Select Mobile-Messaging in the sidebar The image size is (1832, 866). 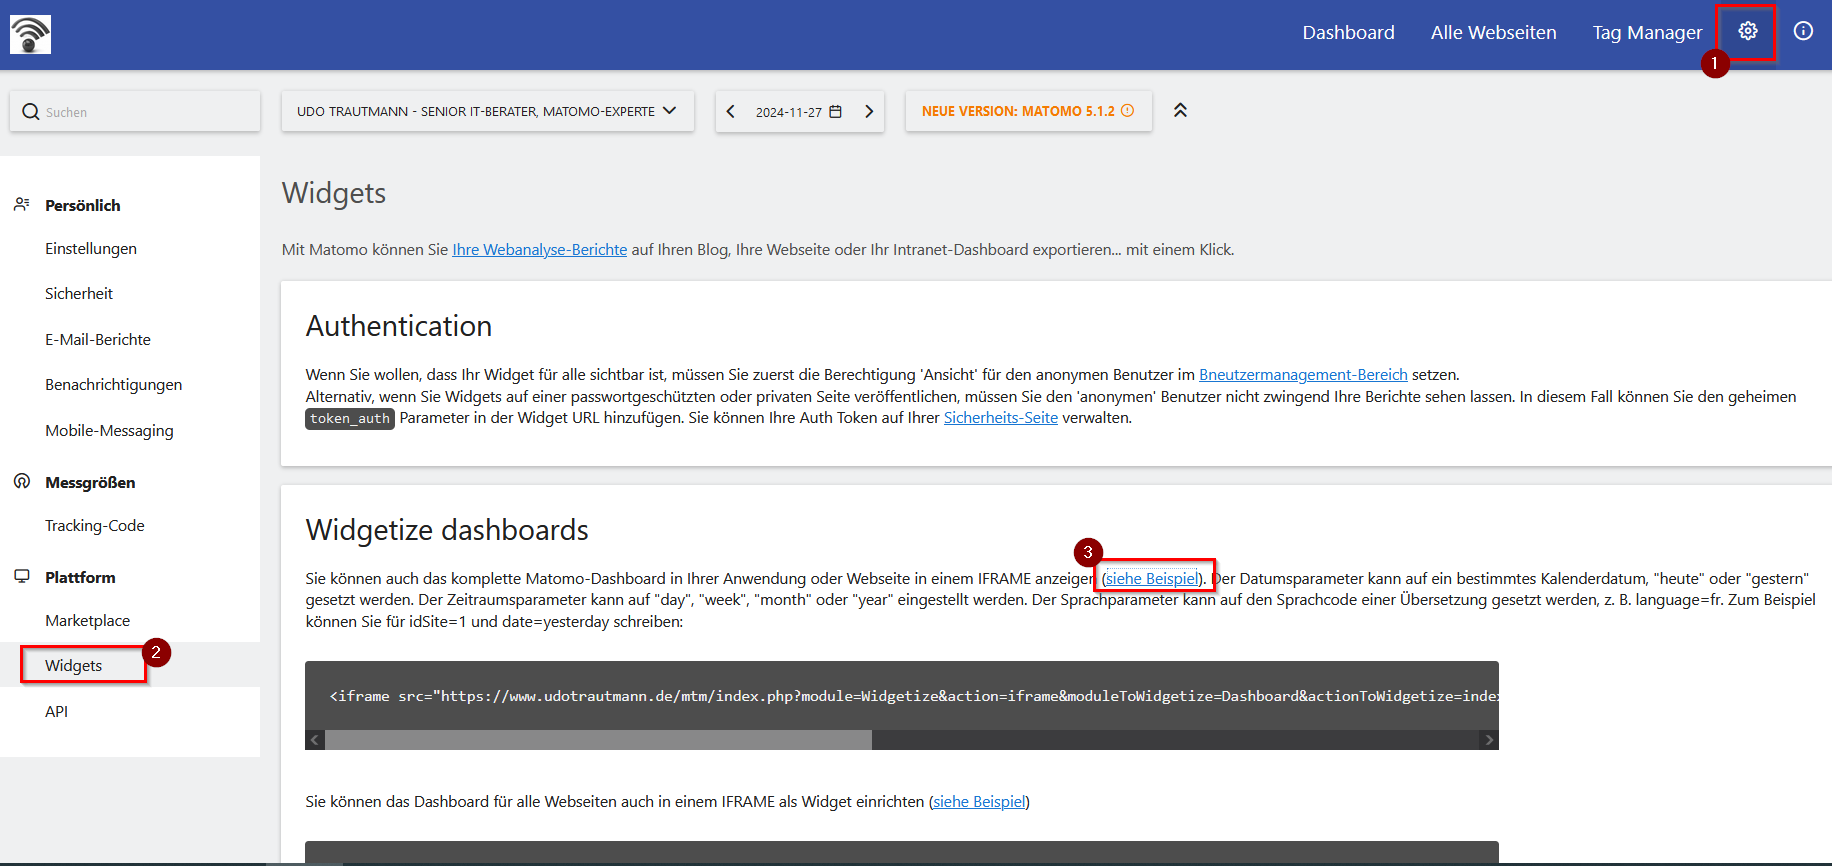(109, 430)
